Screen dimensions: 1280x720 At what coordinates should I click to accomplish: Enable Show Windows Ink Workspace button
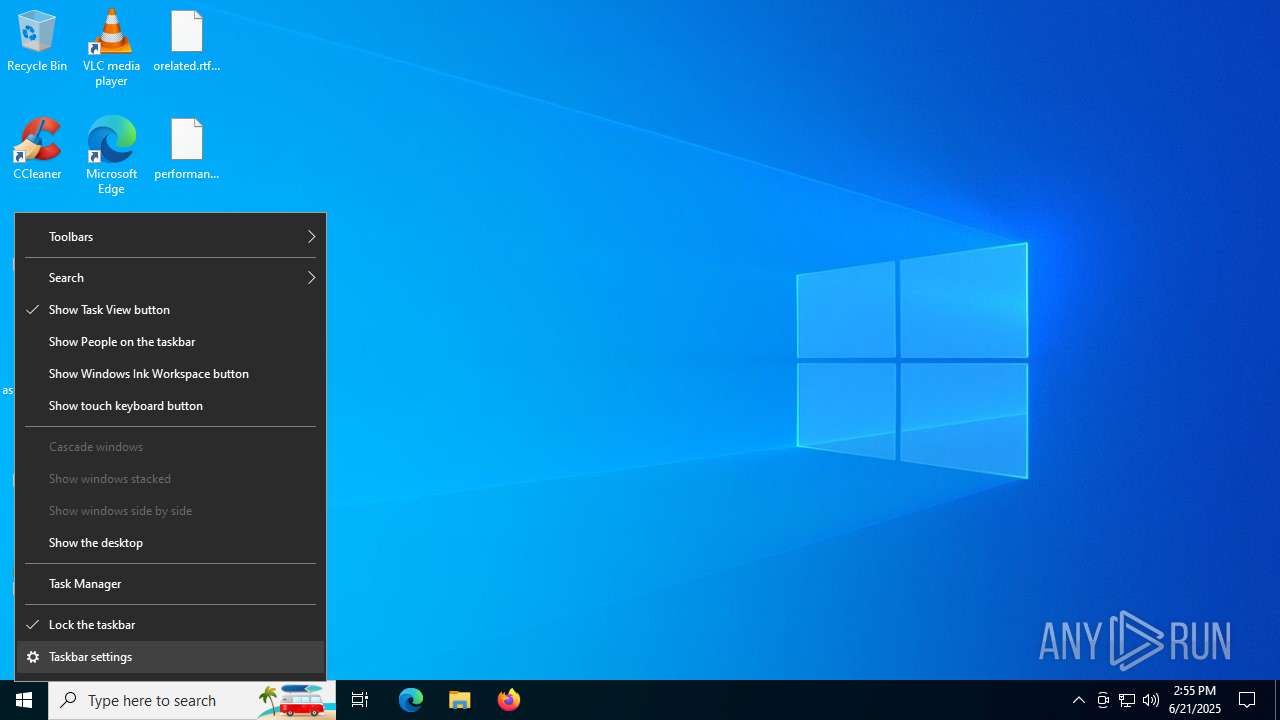pos(171,374)
